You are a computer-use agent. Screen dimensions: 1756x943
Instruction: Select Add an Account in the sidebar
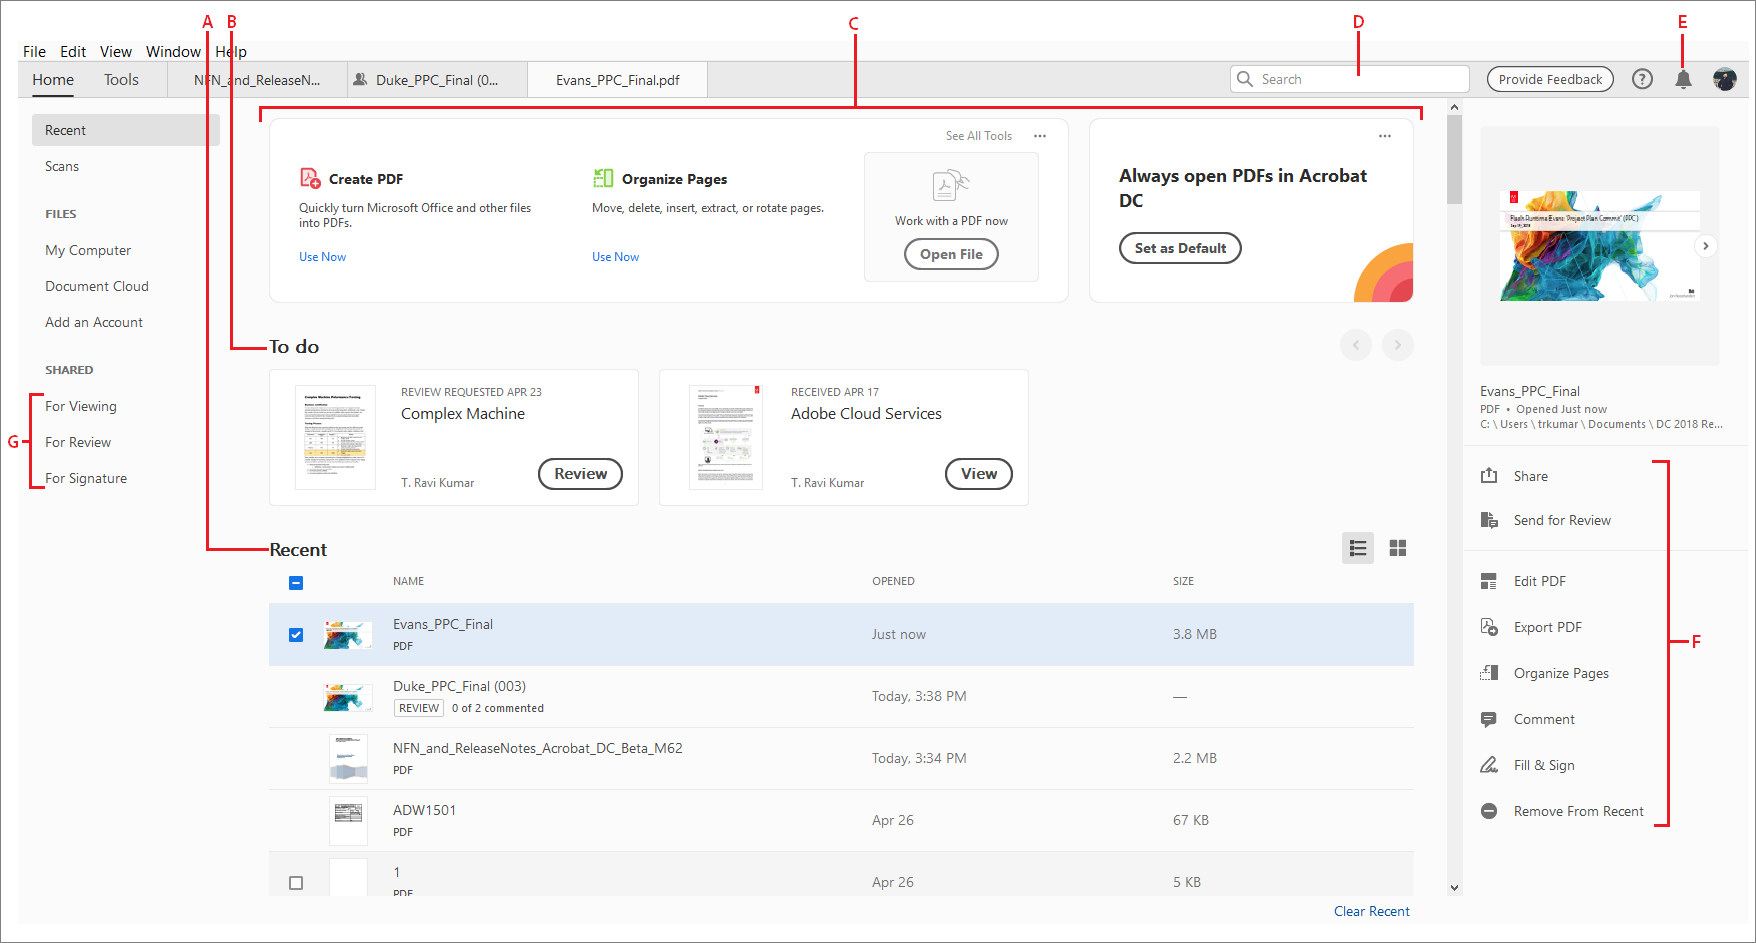(94, 322)
